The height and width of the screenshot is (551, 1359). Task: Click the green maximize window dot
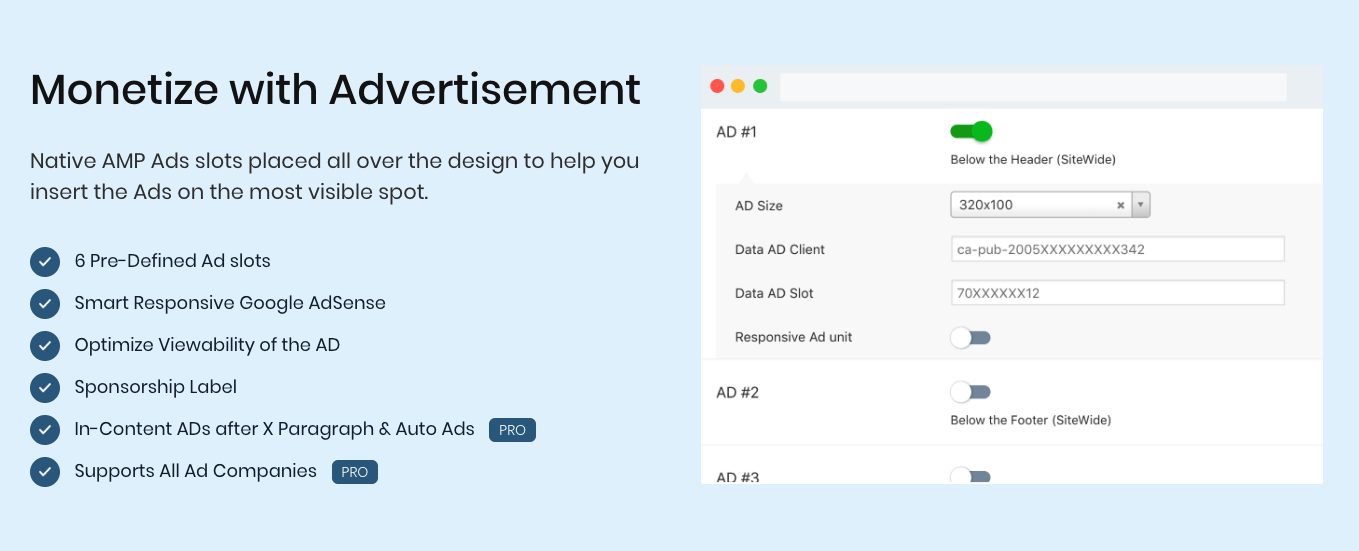coord(760,86)
